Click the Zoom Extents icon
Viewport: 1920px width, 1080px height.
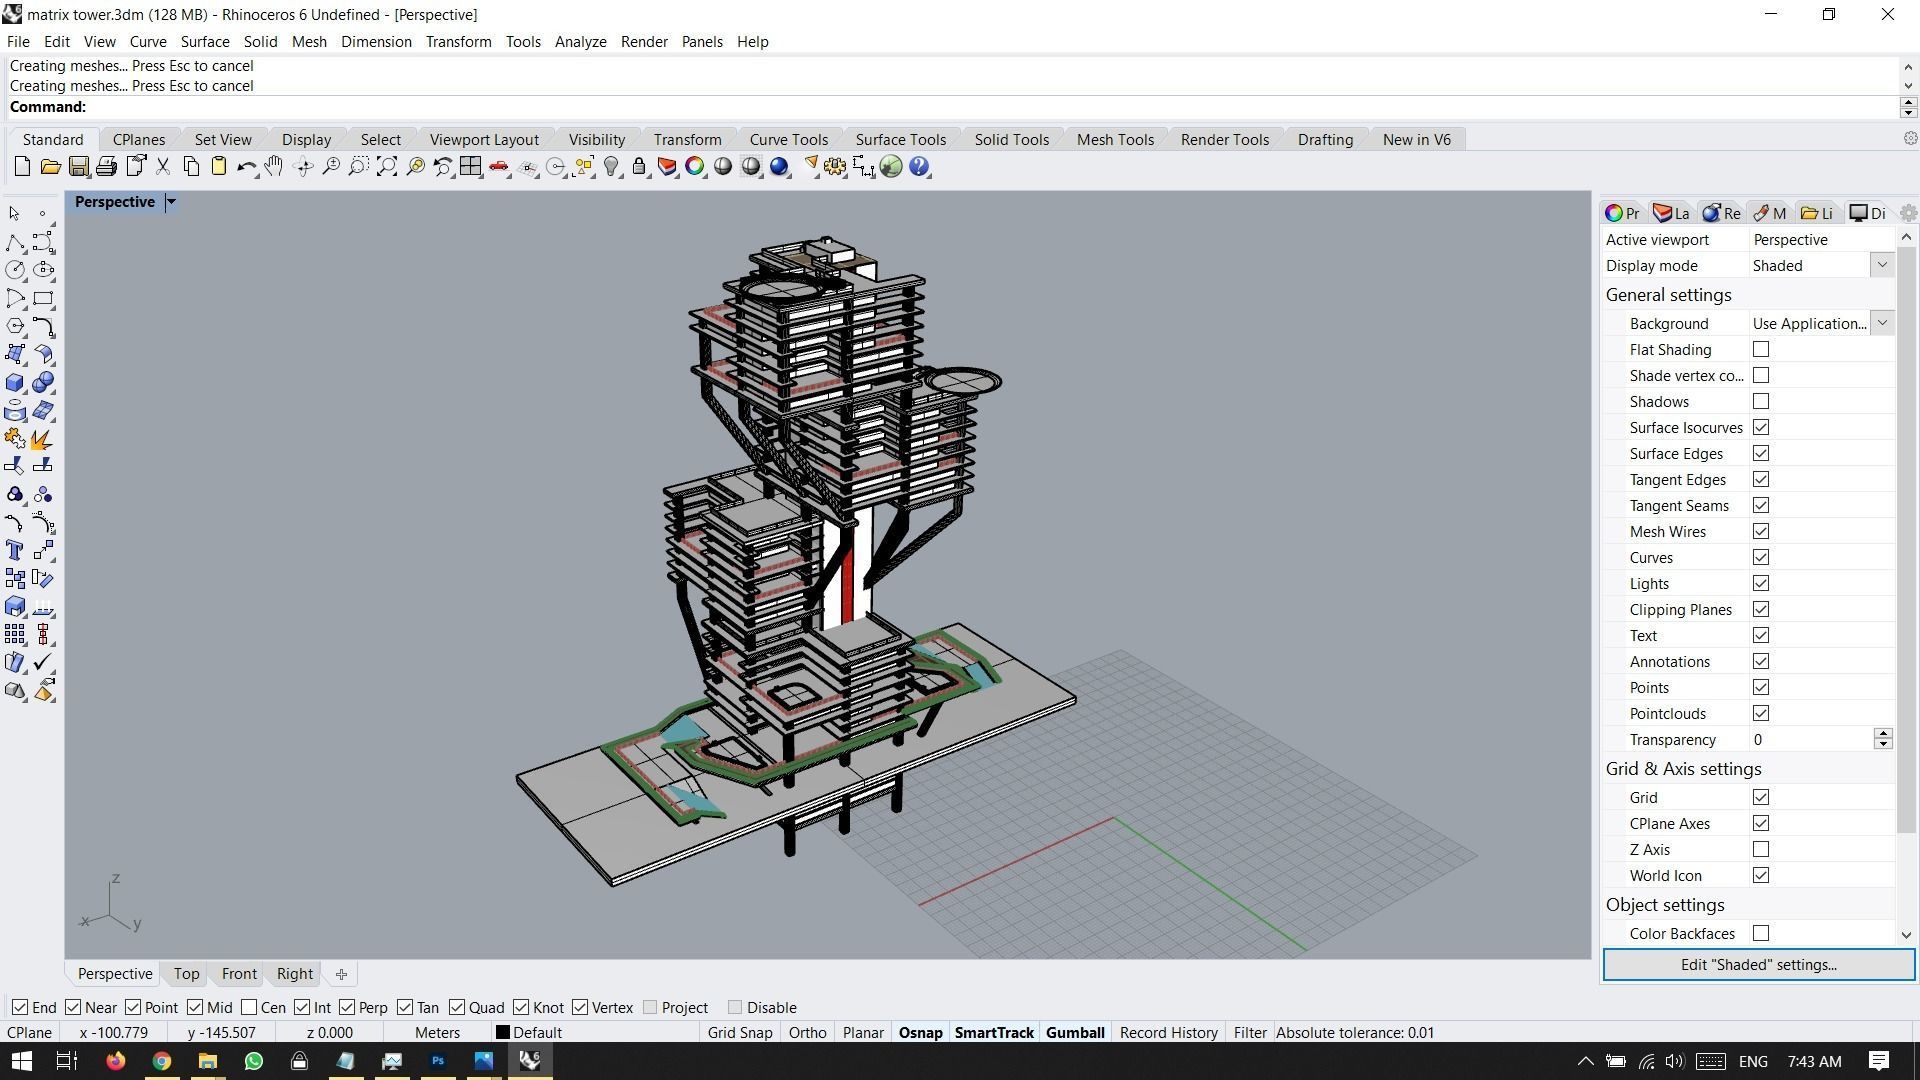click(387, 167)
